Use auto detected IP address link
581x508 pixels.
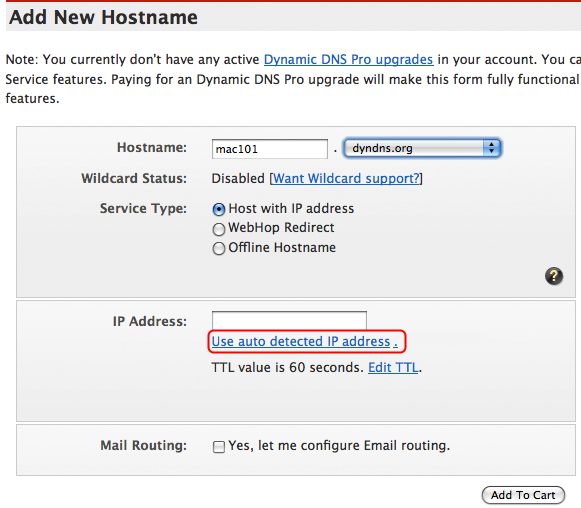(305, 341)
